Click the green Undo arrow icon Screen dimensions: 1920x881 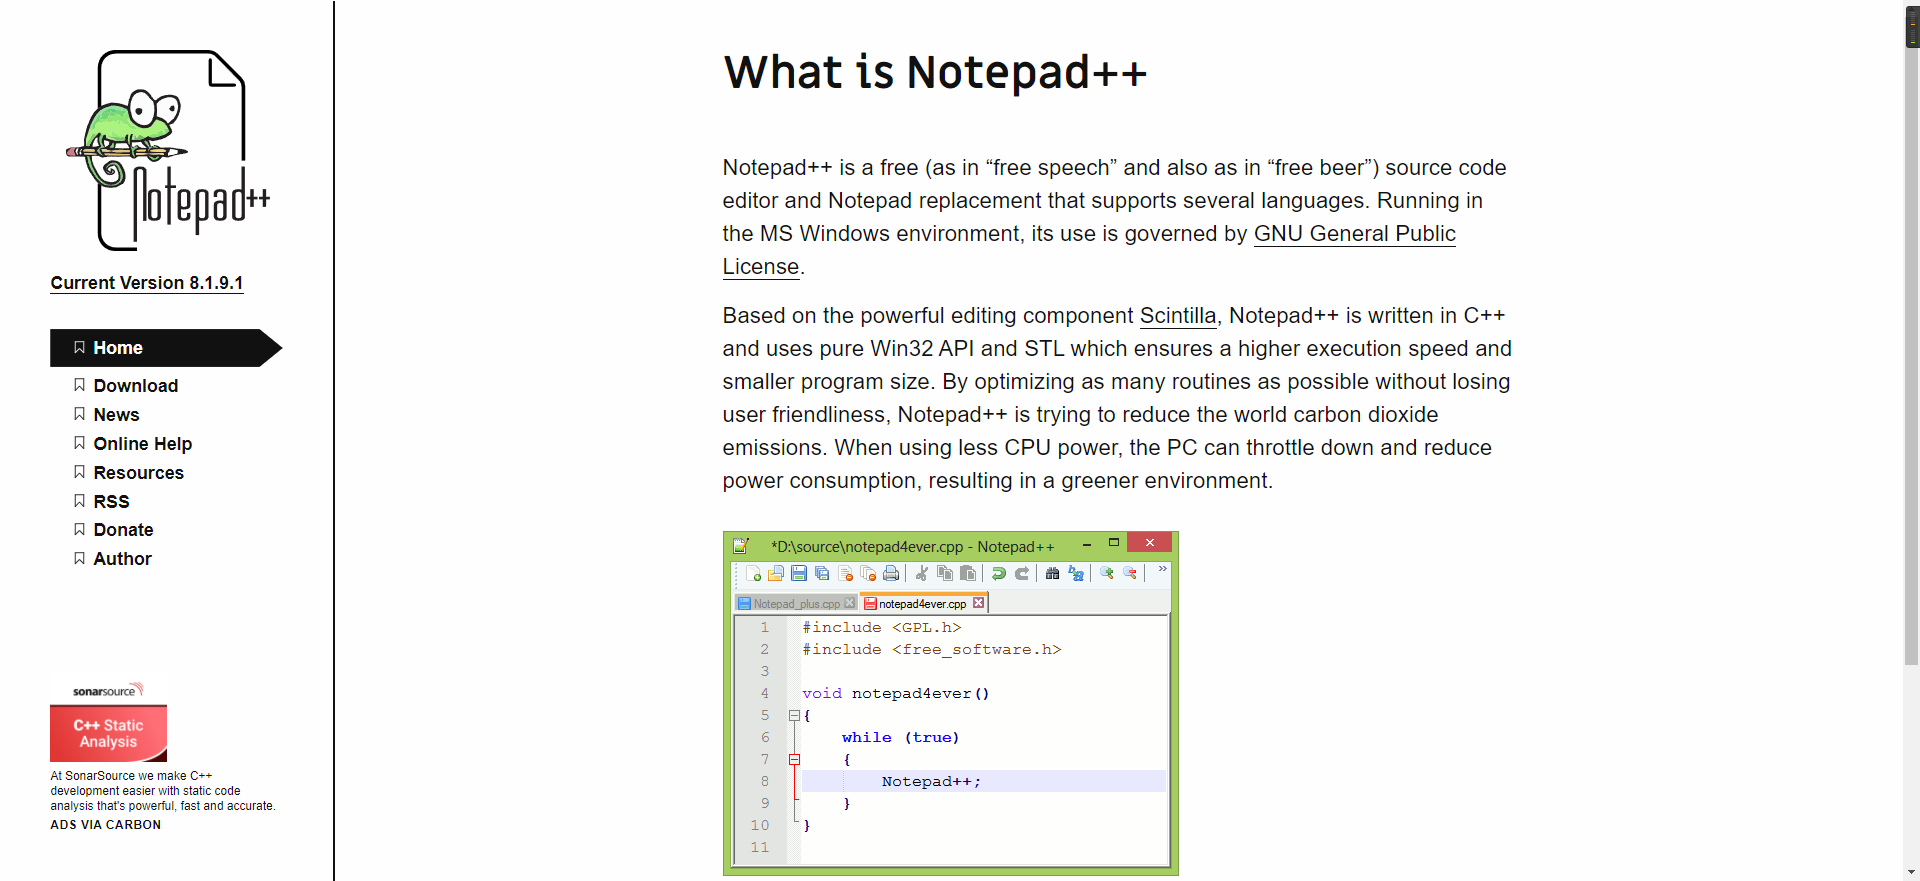998,573
